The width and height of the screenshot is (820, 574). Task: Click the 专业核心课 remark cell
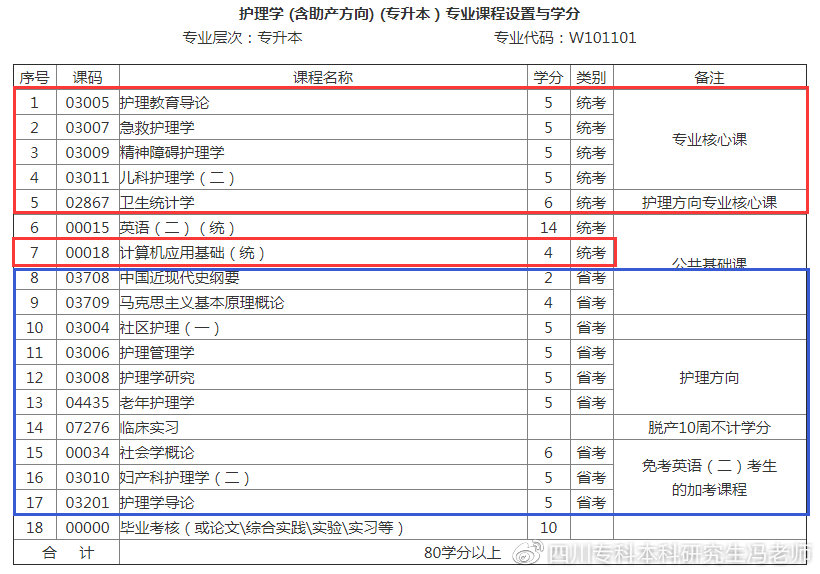pos(709,140)
